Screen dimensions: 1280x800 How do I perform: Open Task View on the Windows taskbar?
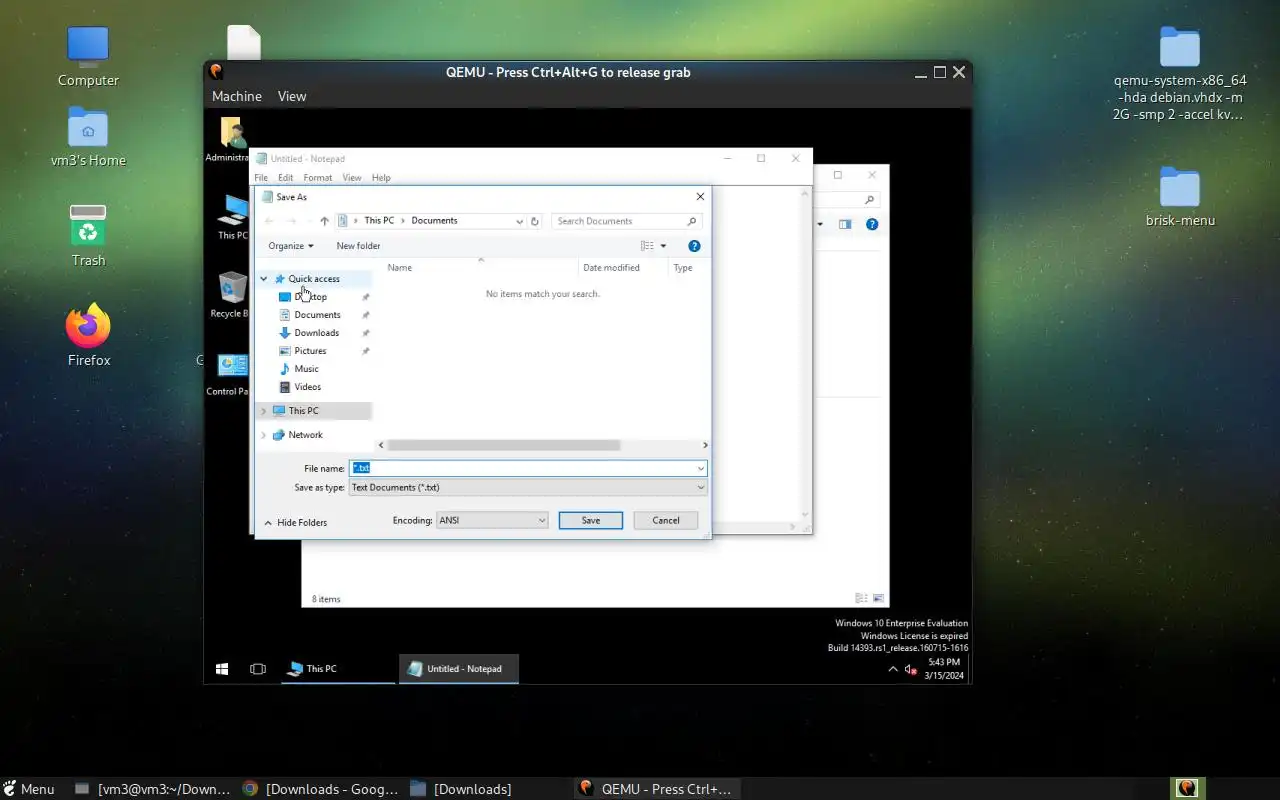point(258,669)
